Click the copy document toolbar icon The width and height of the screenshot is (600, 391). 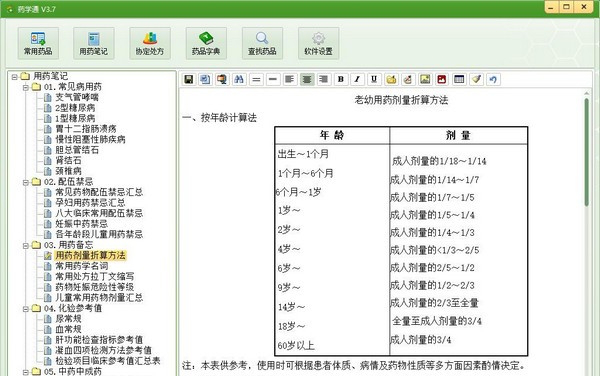tap(205, 79)
